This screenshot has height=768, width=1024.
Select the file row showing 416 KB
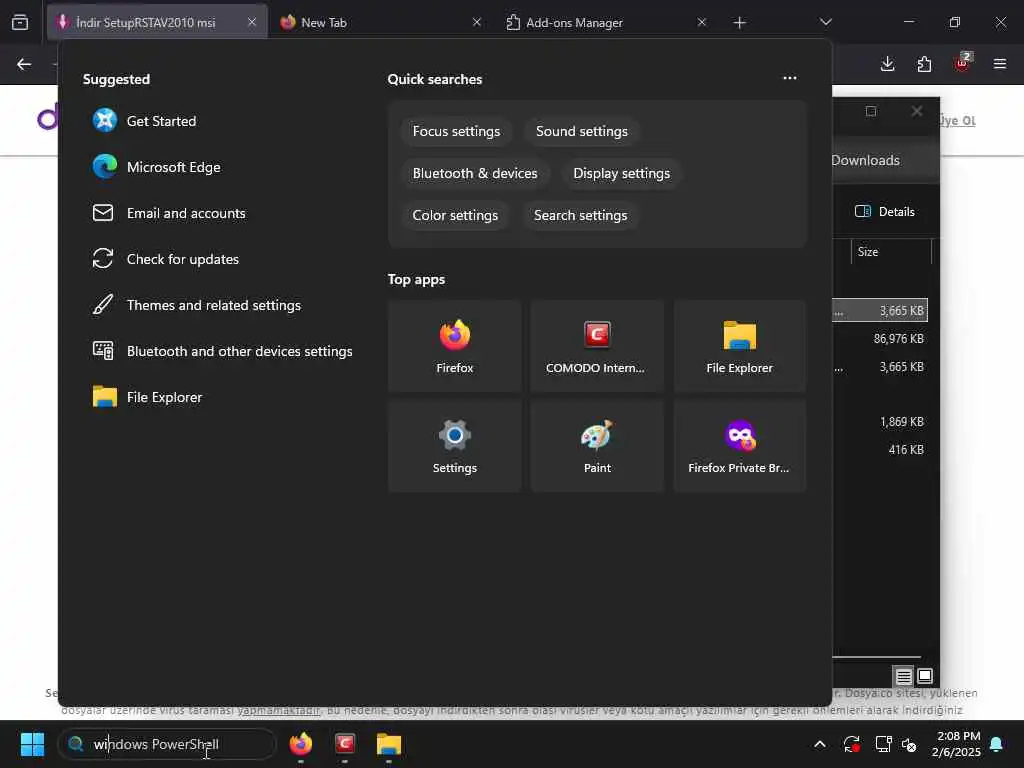click(x=881, y=449)
